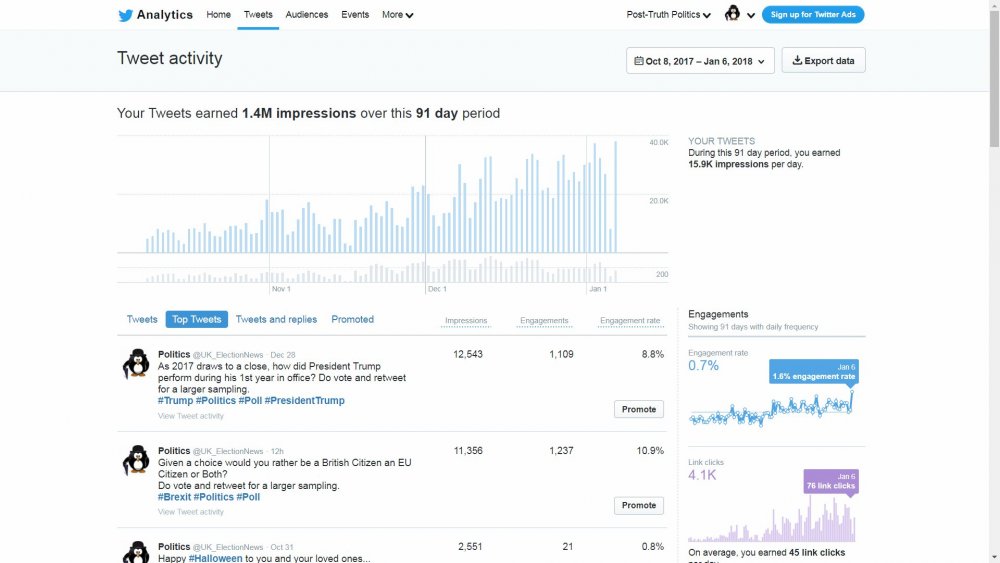Click the Jan 6 engagement rate chart marker

coord(854,390)
